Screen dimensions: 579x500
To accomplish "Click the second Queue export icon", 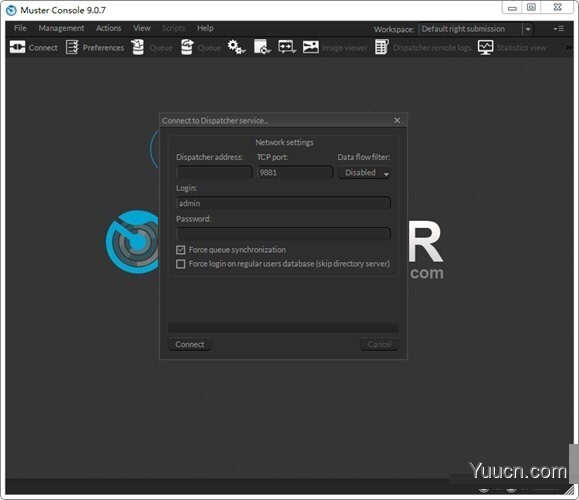I will pyautogui.click(x=187, y=47).
